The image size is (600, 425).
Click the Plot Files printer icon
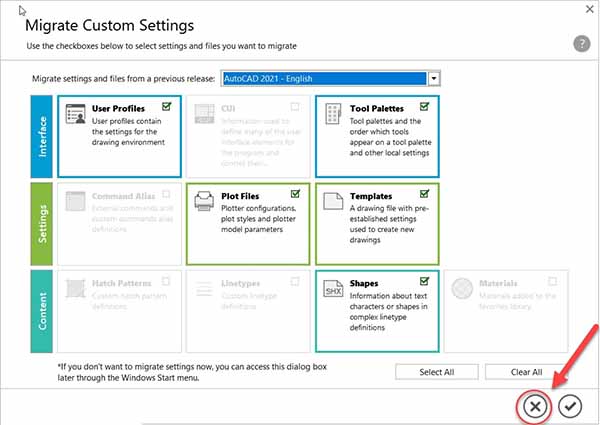click(x=203, y=202)
